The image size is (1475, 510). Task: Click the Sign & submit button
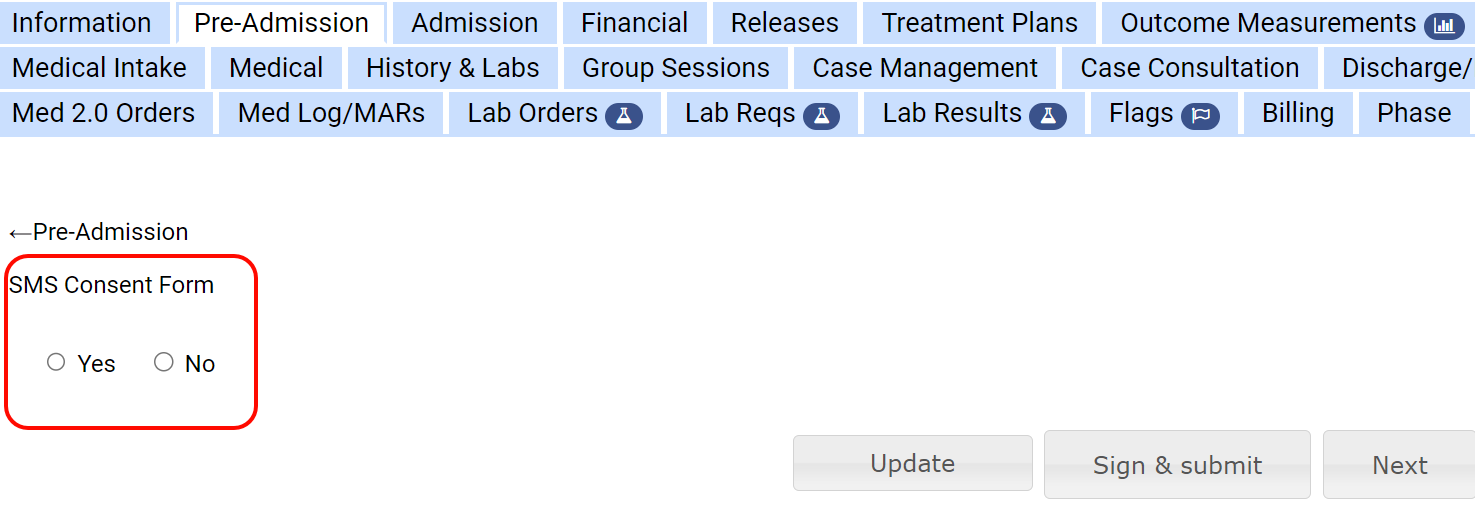coord(1177,465)
